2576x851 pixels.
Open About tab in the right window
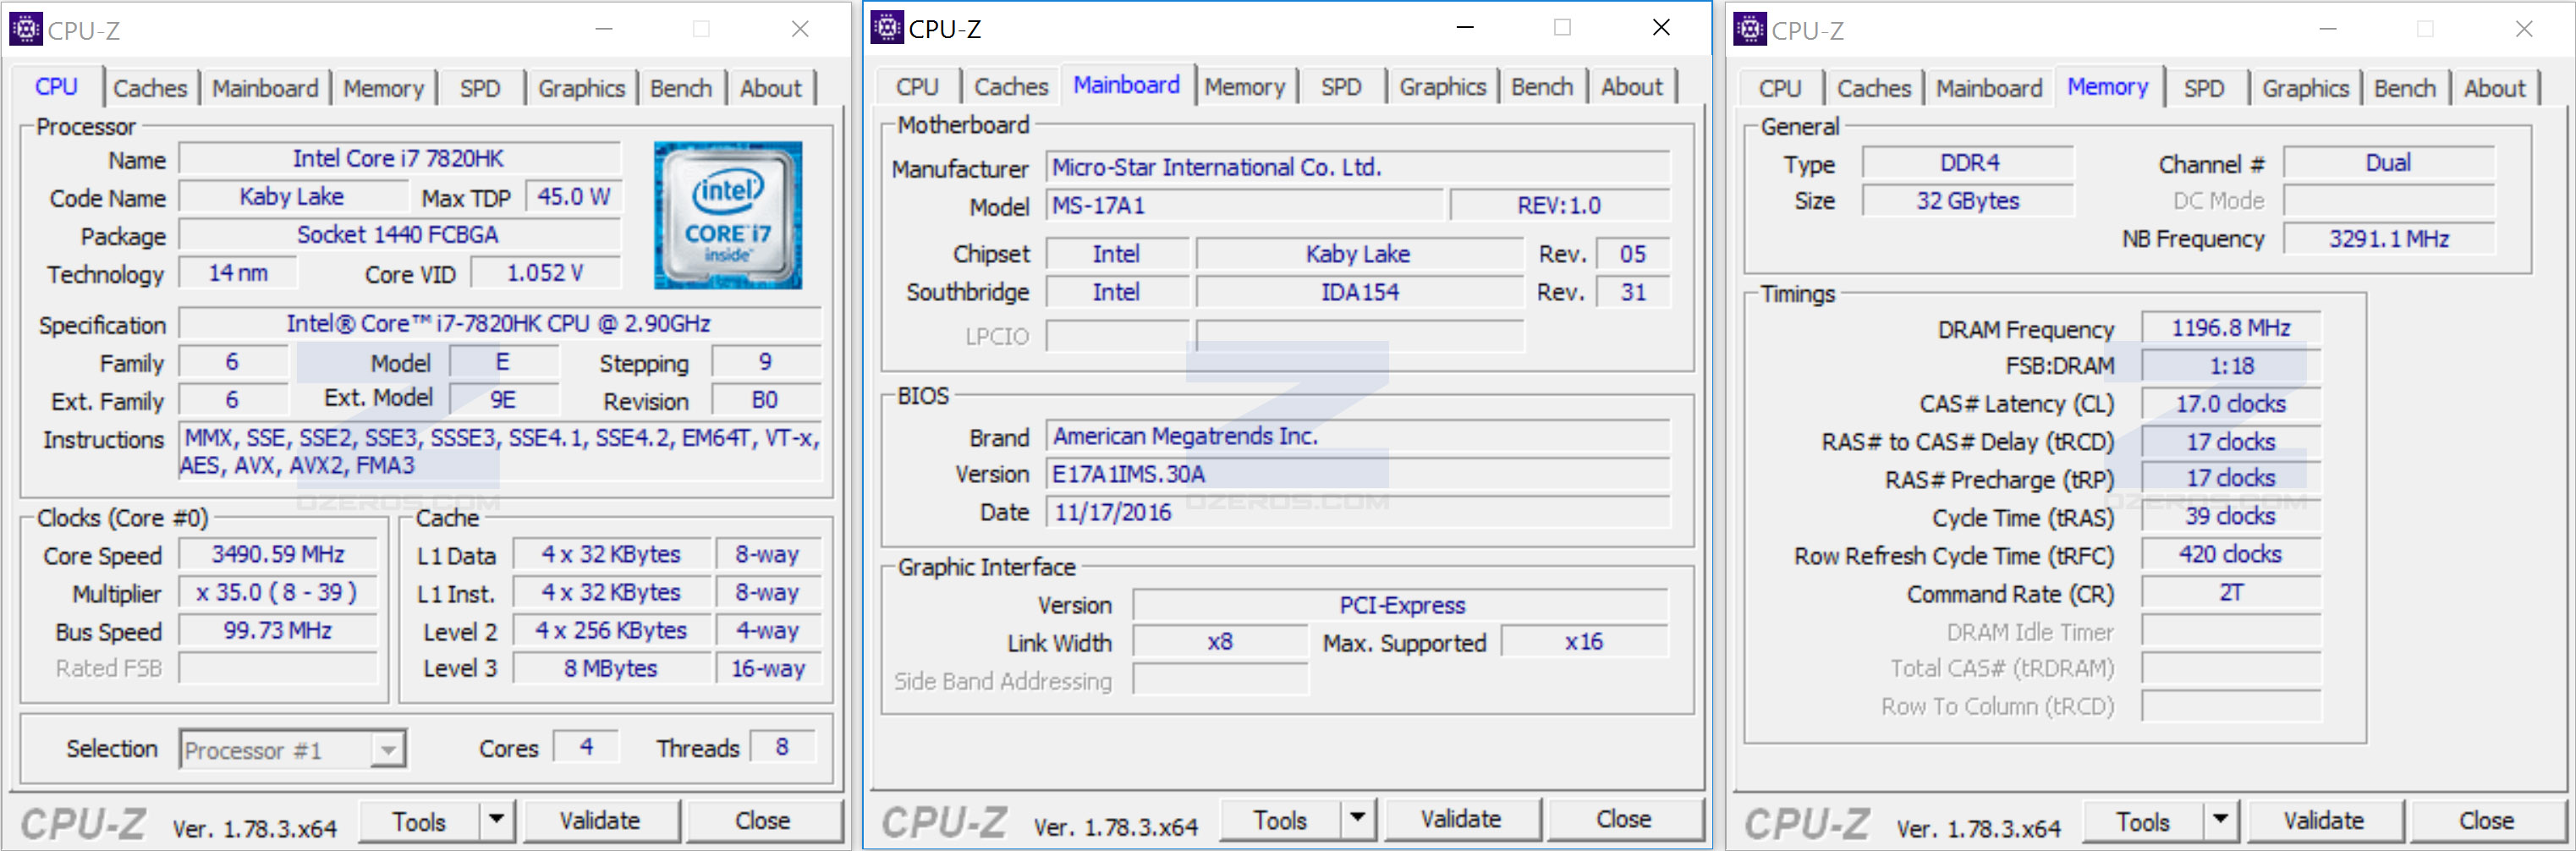(x=2494, y=88)
